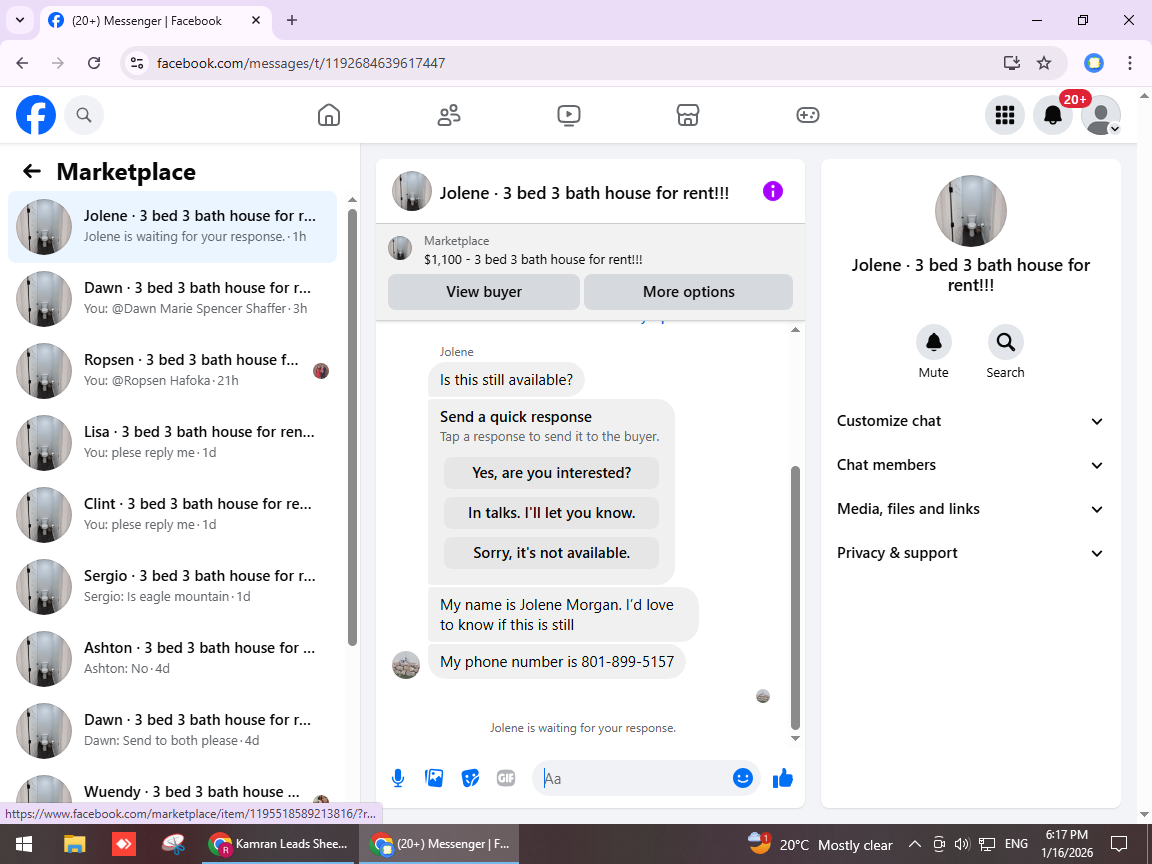This screenshot has height=864, width=1152.
Task: Open the Facebook search icon
Action: (84, 115)
